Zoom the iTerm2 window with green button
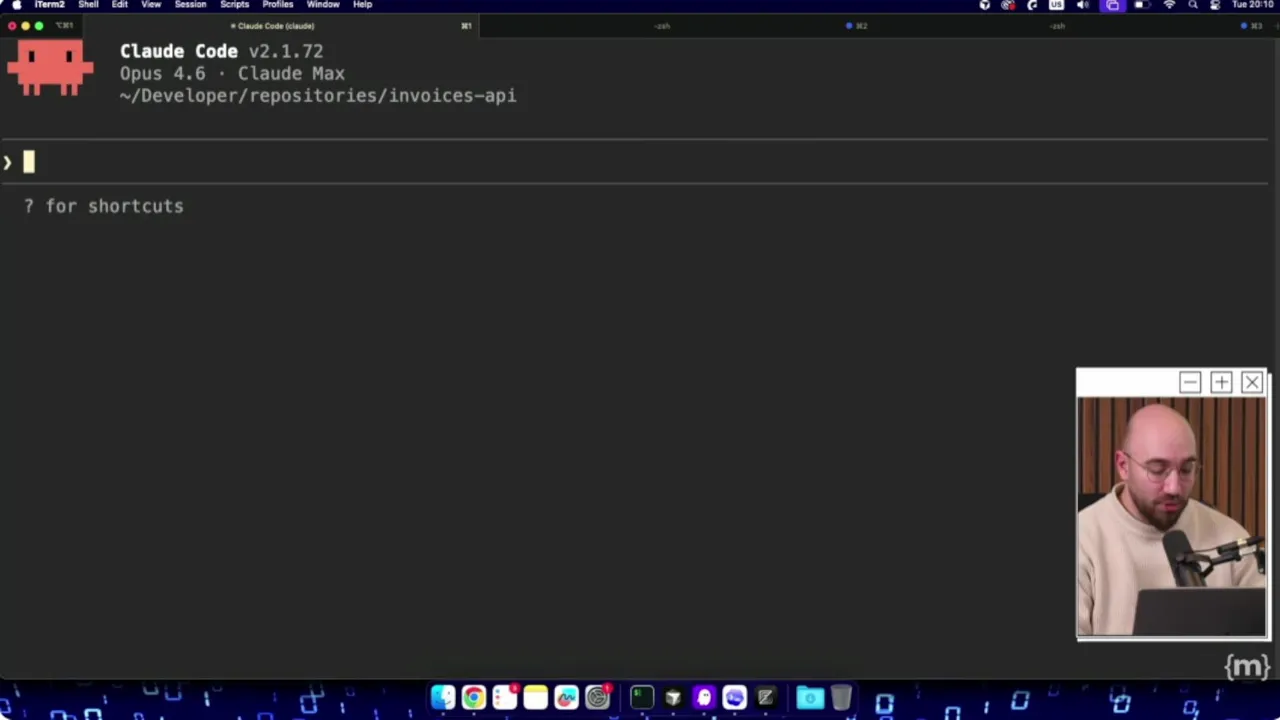This screenshot has height=720, width=1280. (39, 26)
